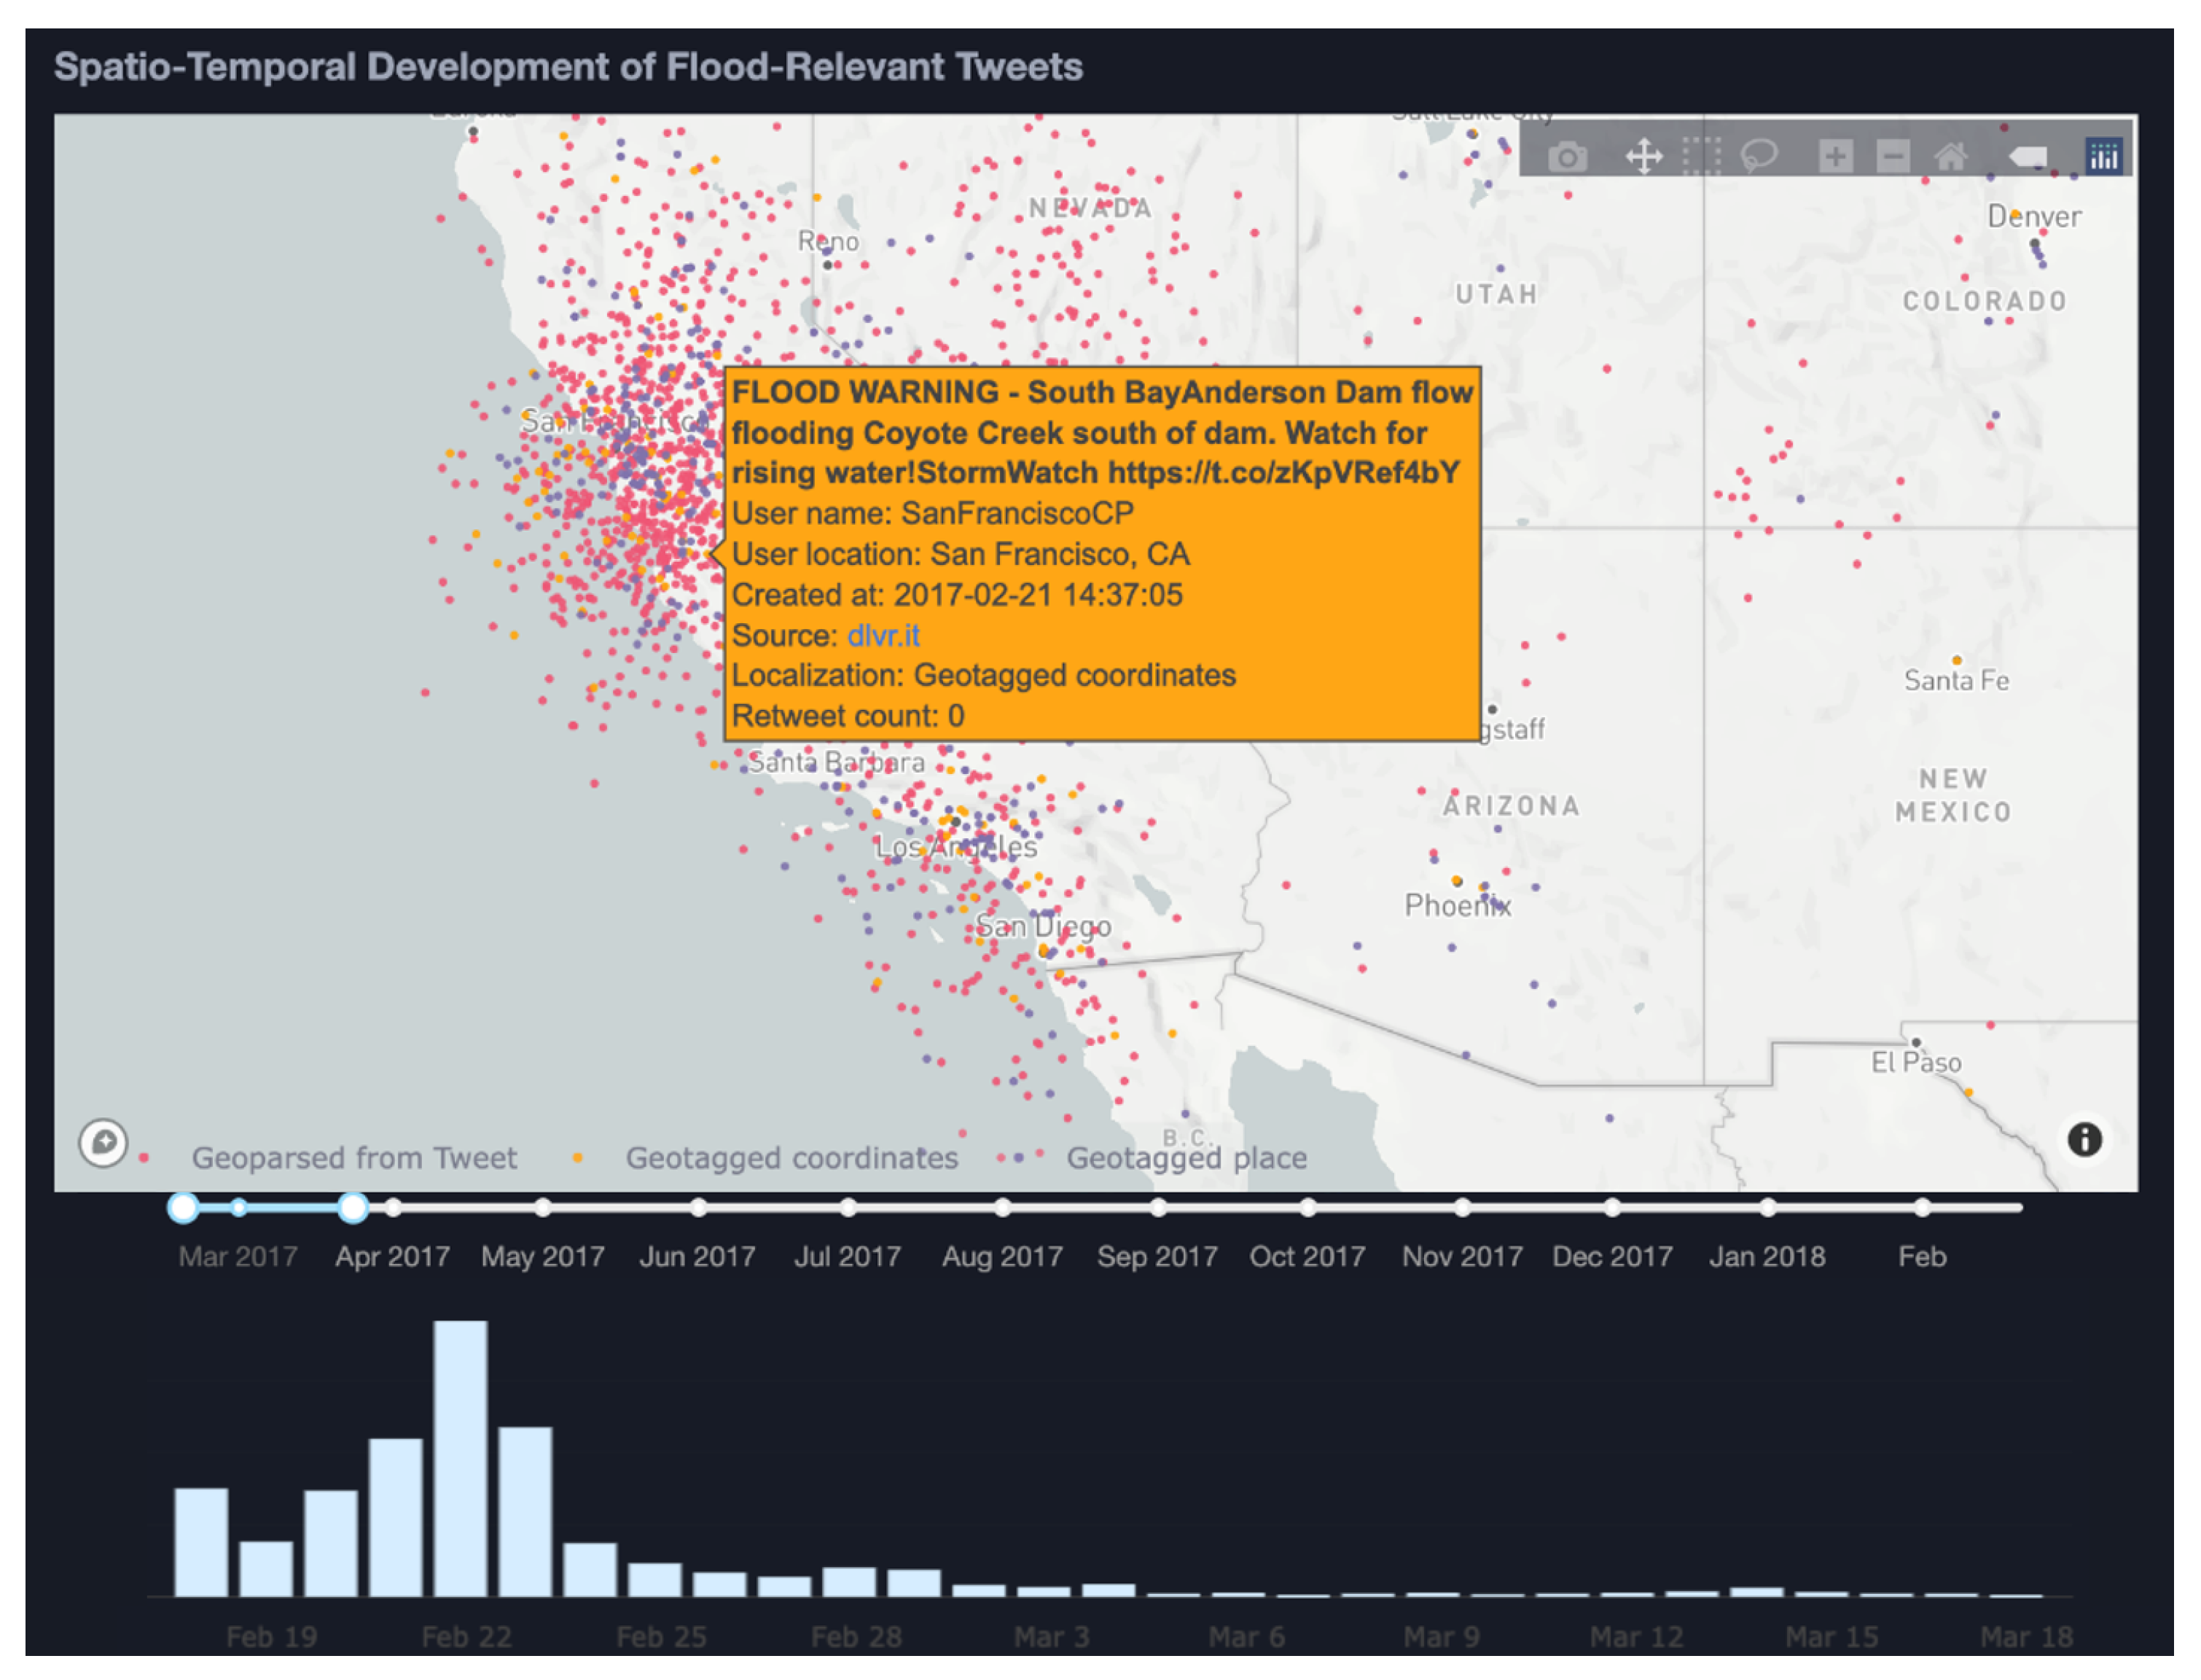Activate the Lasso Select tool
The width and height of the screenshot is (2201, 1680).
[x=1758, y=157]
